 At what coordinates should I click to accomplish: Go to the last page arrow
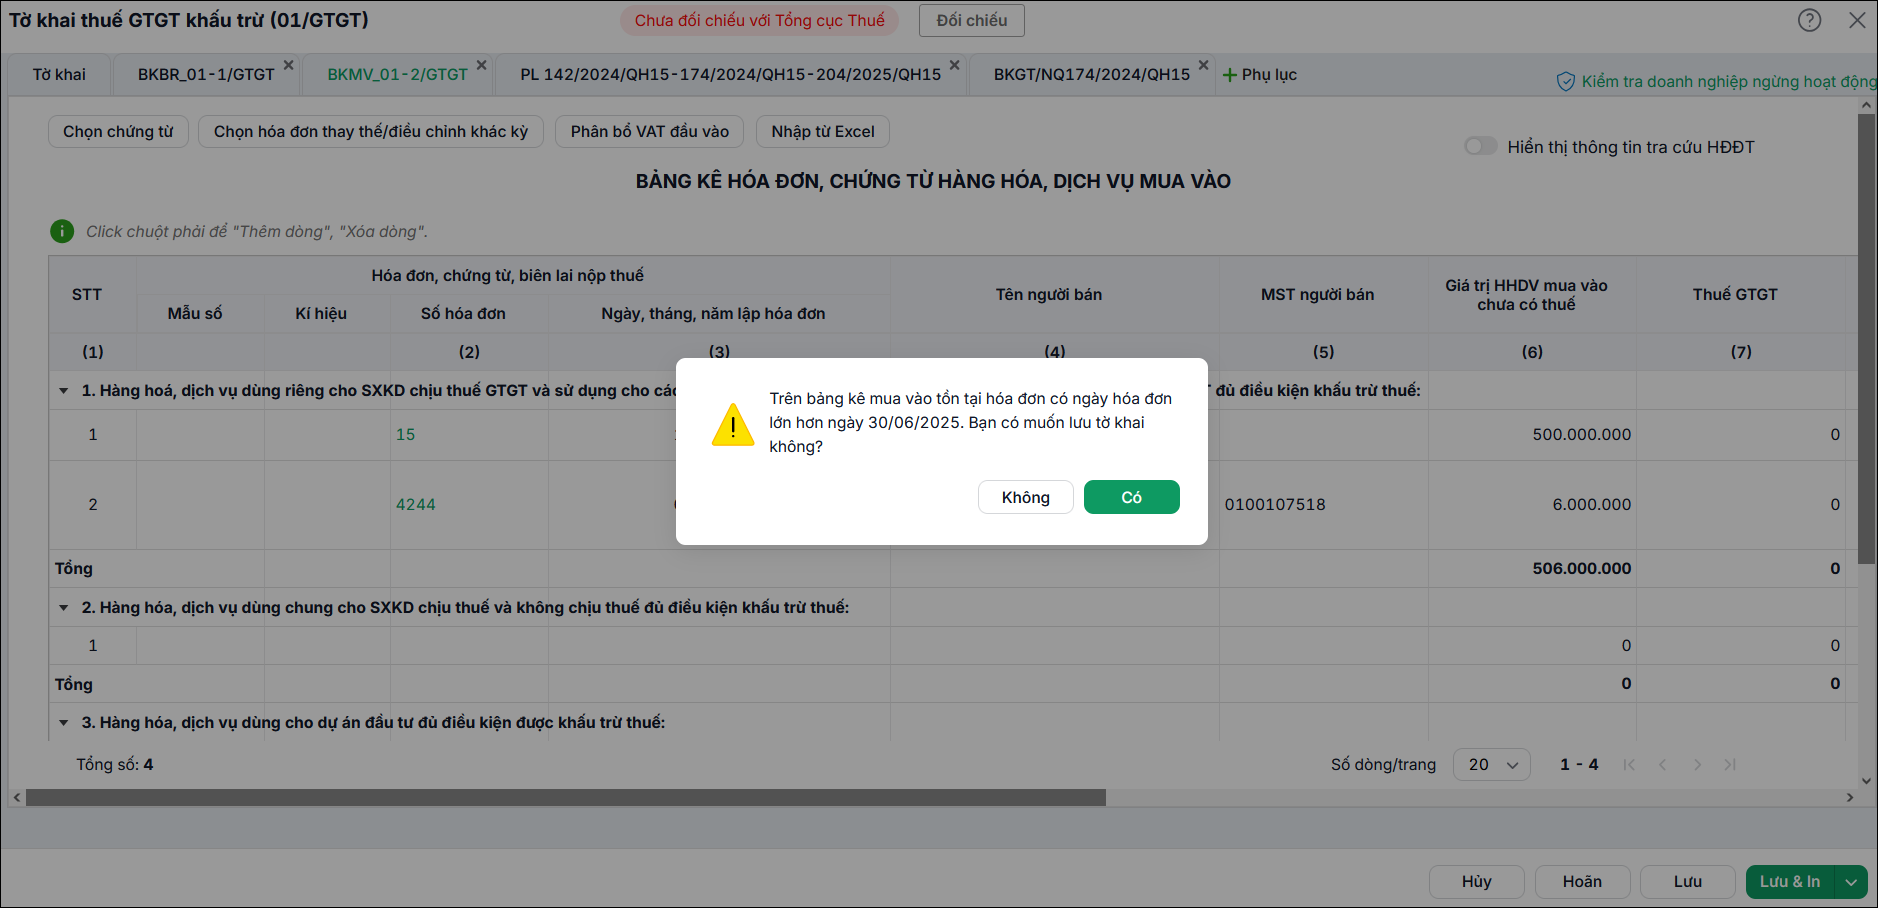click(x=1730, y=765)
